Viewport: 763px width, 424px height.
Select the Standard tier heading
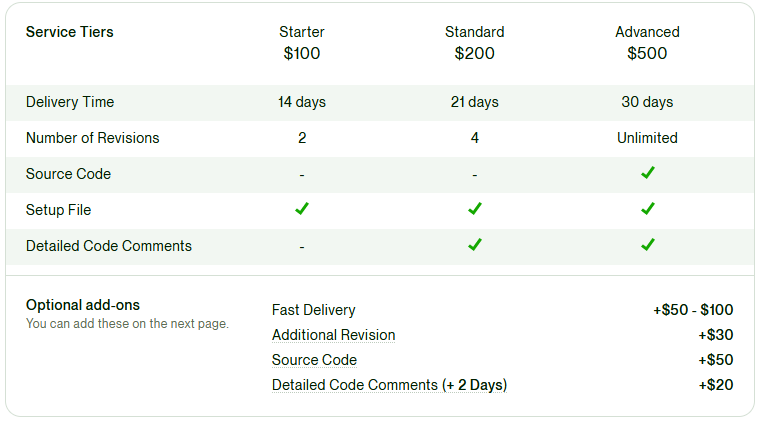coord(474,32)
